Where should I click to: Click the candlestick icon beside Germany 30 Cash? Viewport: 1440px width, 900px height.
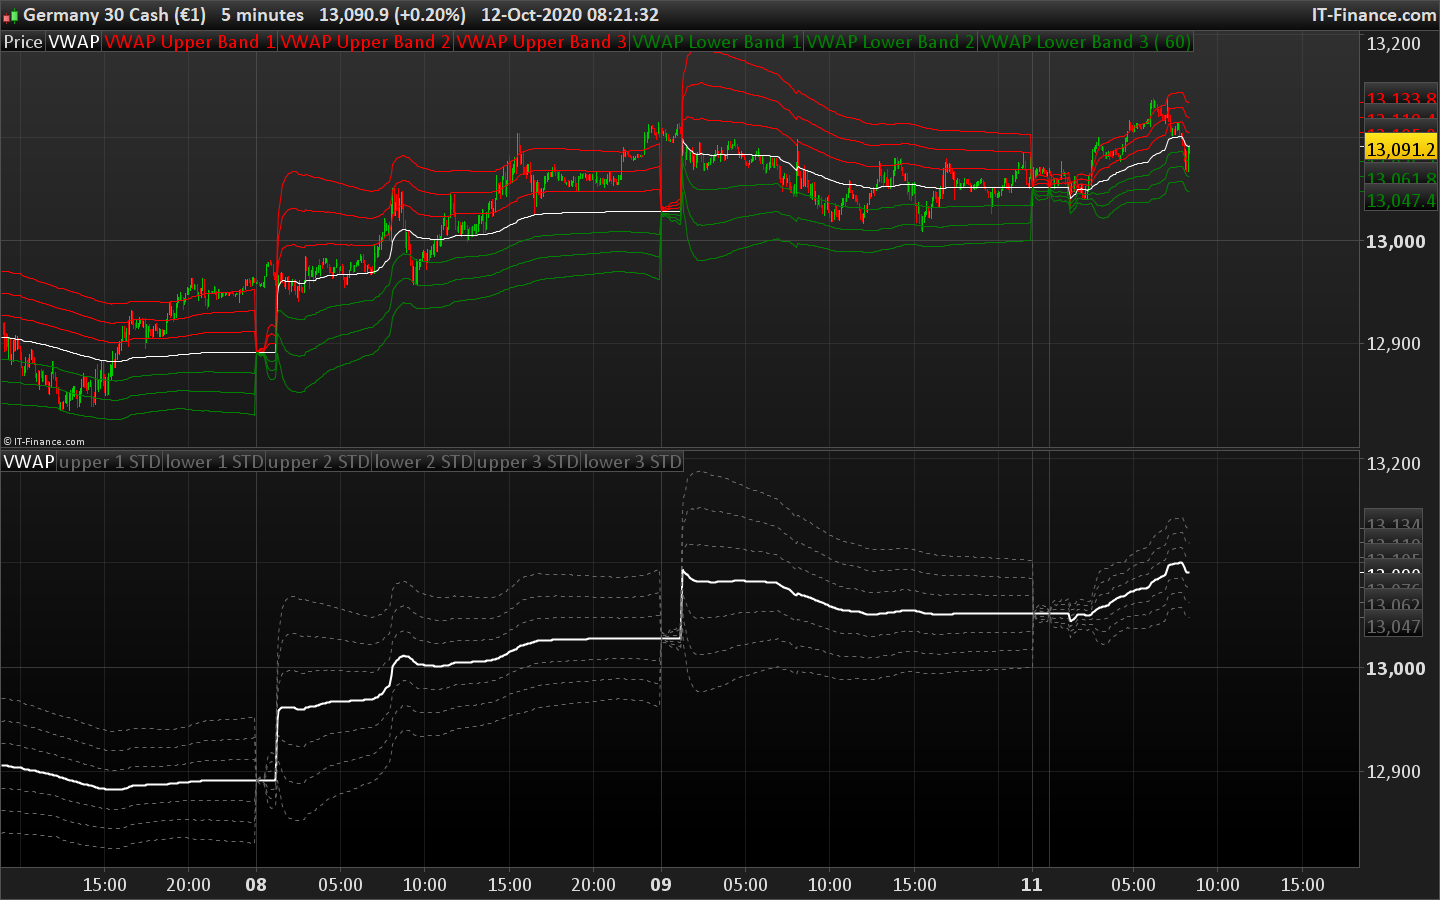[11, 16]
